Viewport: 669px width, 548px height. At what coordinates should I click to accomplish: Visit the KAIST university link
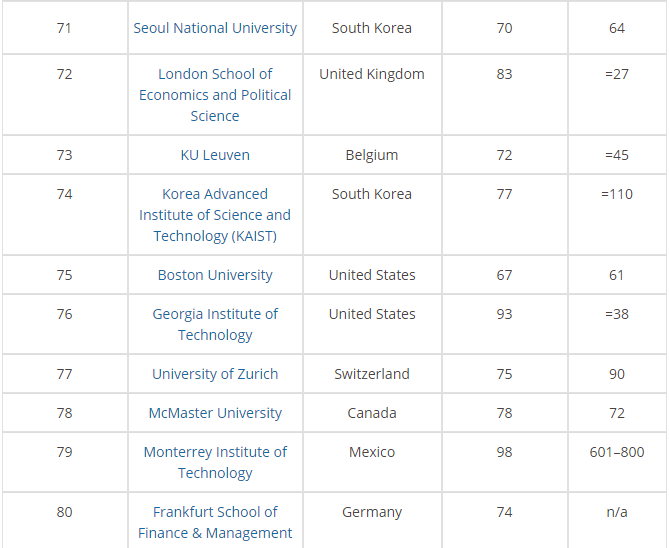pyautogui.click(x=215, y=215)
